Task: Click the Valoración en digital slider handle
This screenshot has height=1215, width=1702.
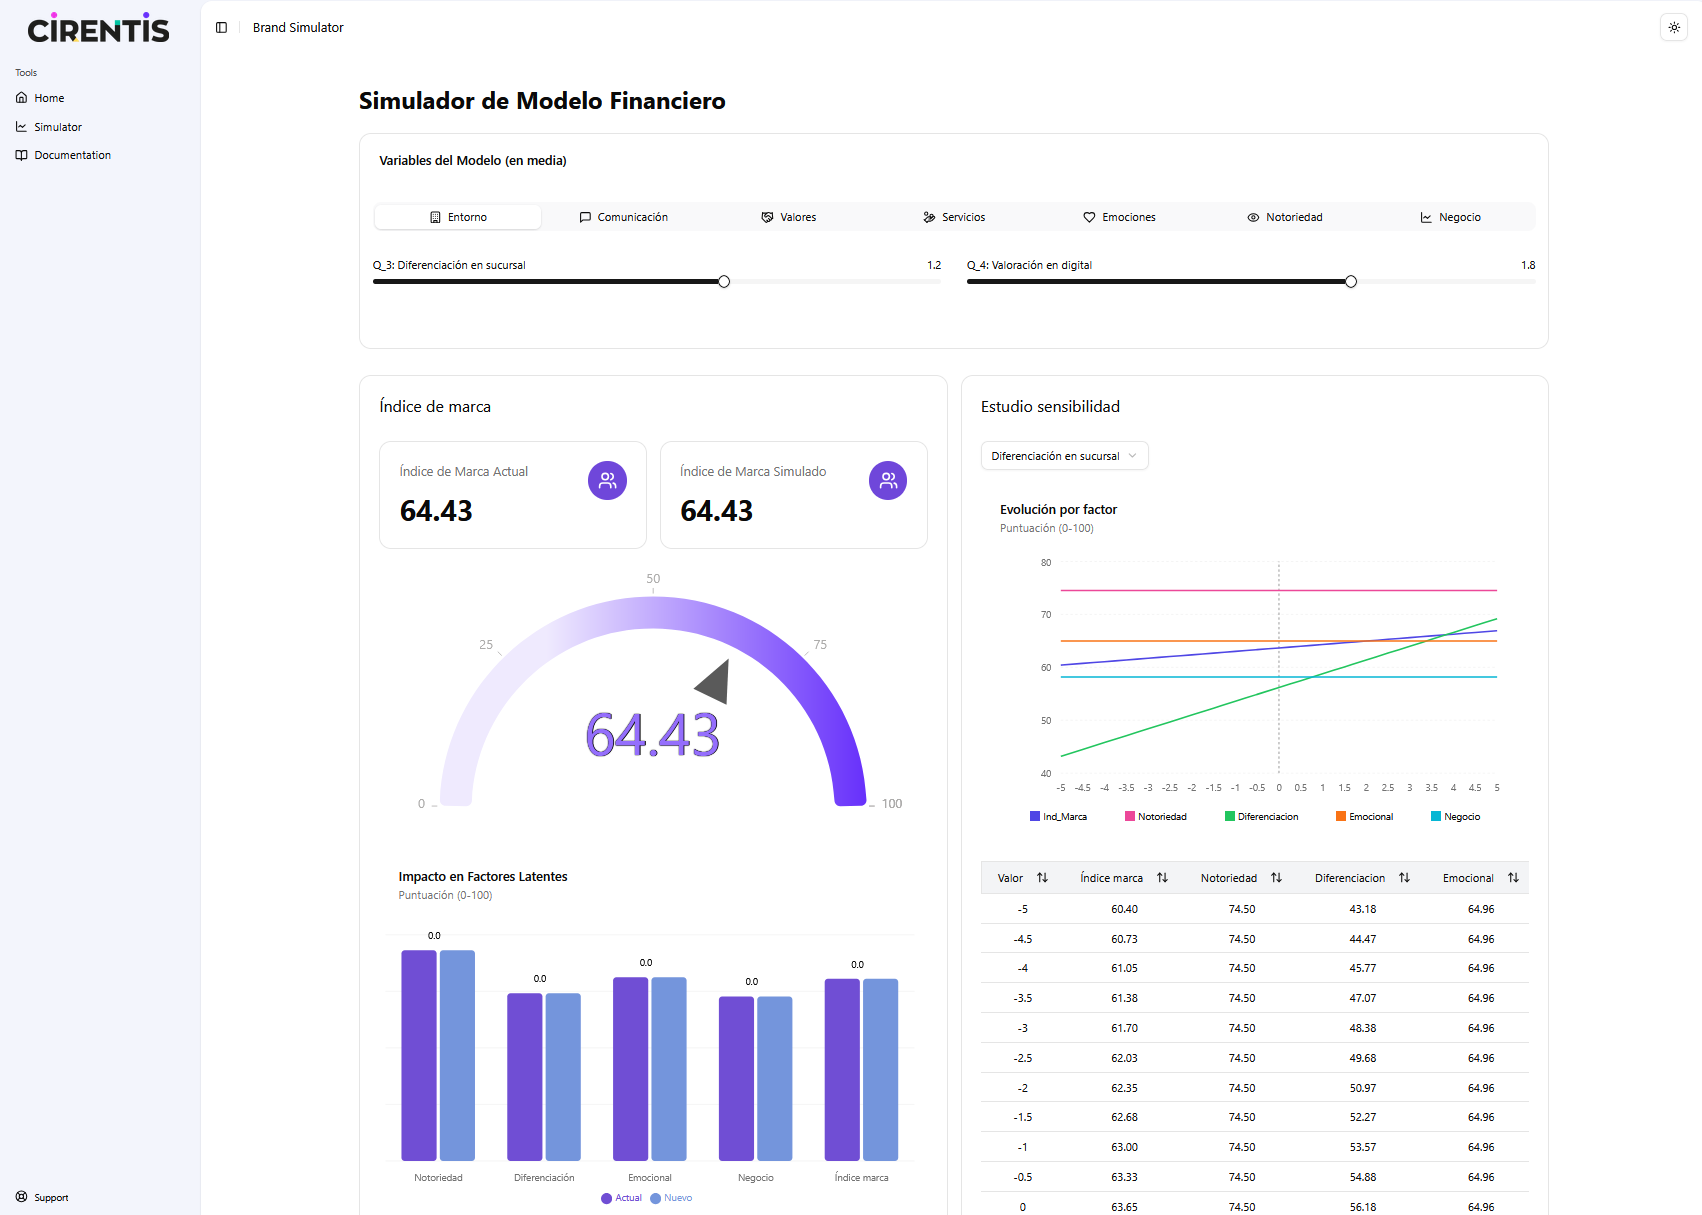Action: coord(1351,282)
